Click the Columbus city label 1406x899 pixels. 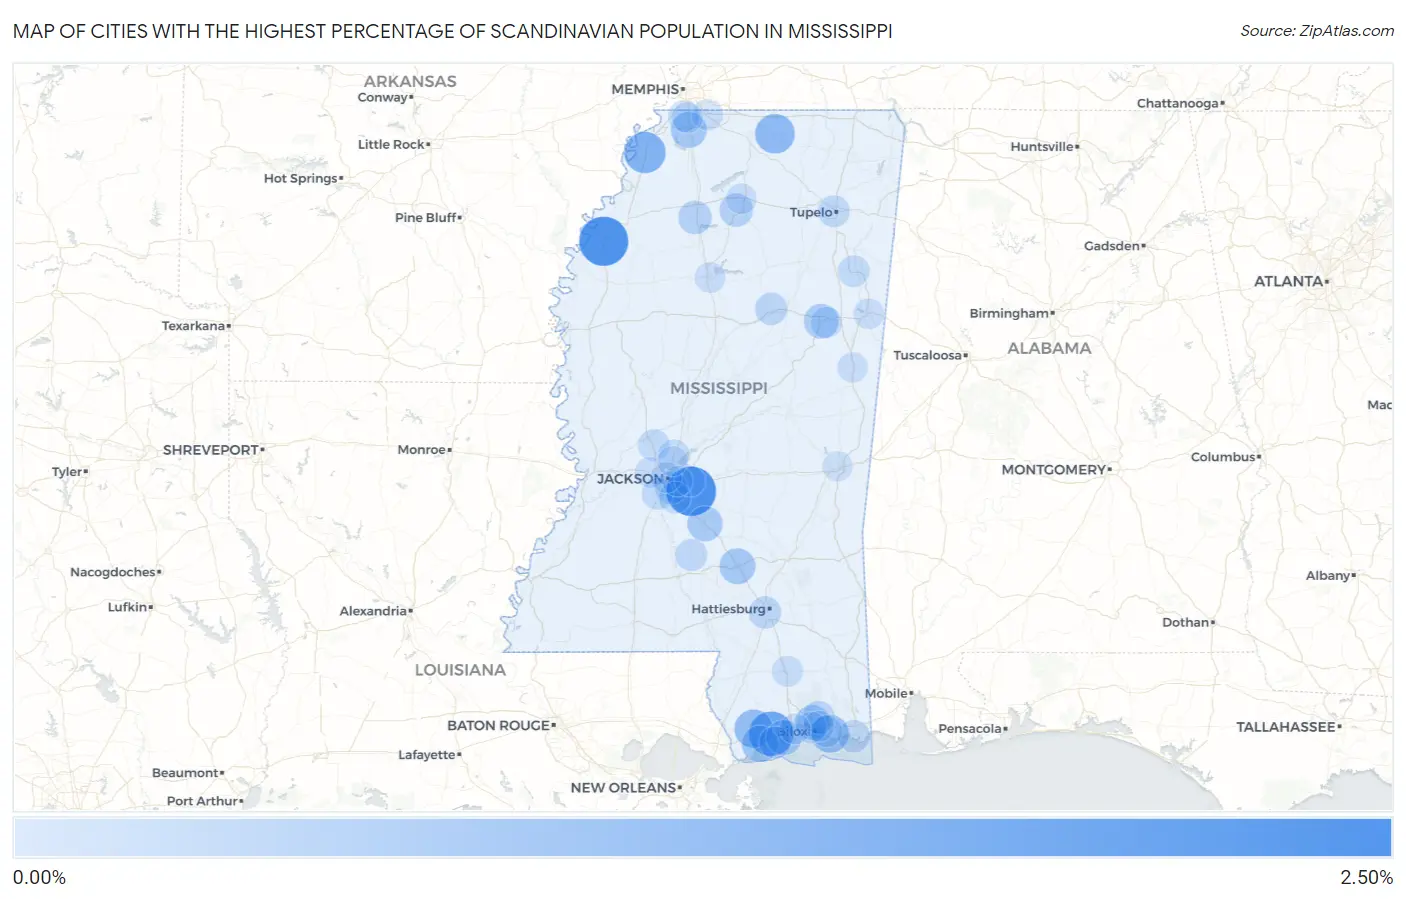(1223, 457)
